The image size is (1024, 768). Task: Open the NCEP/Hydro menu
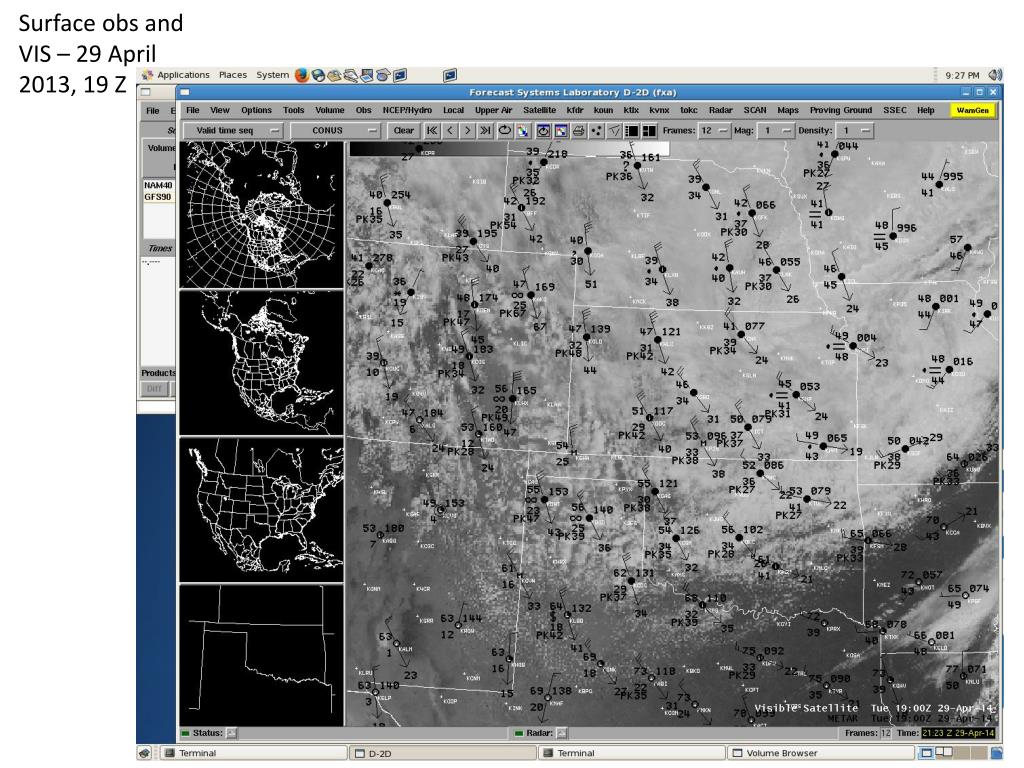coord(408,110)
